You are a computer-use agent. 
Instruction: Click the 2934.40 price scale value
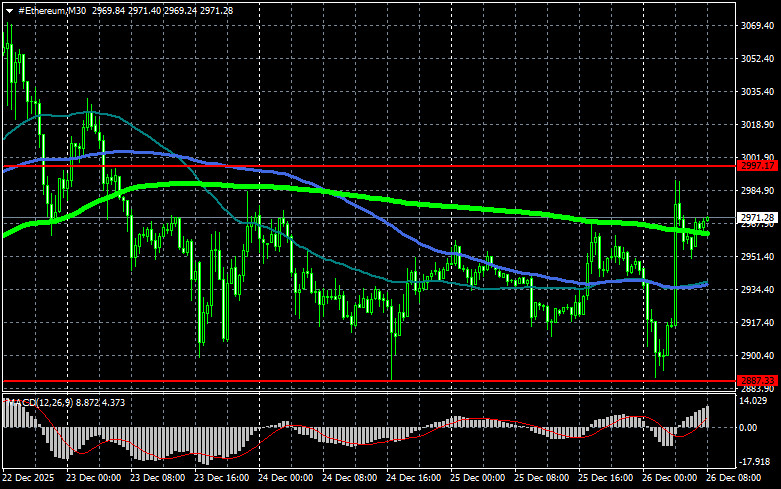click(x=758, y=289)
